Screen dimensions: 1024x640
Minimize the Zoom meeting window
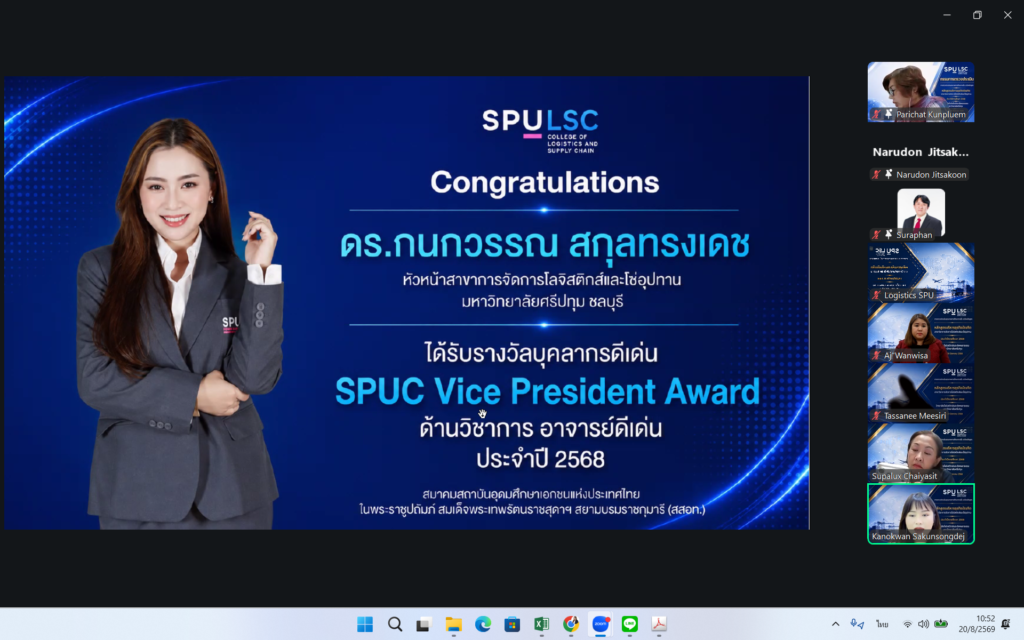947,15
